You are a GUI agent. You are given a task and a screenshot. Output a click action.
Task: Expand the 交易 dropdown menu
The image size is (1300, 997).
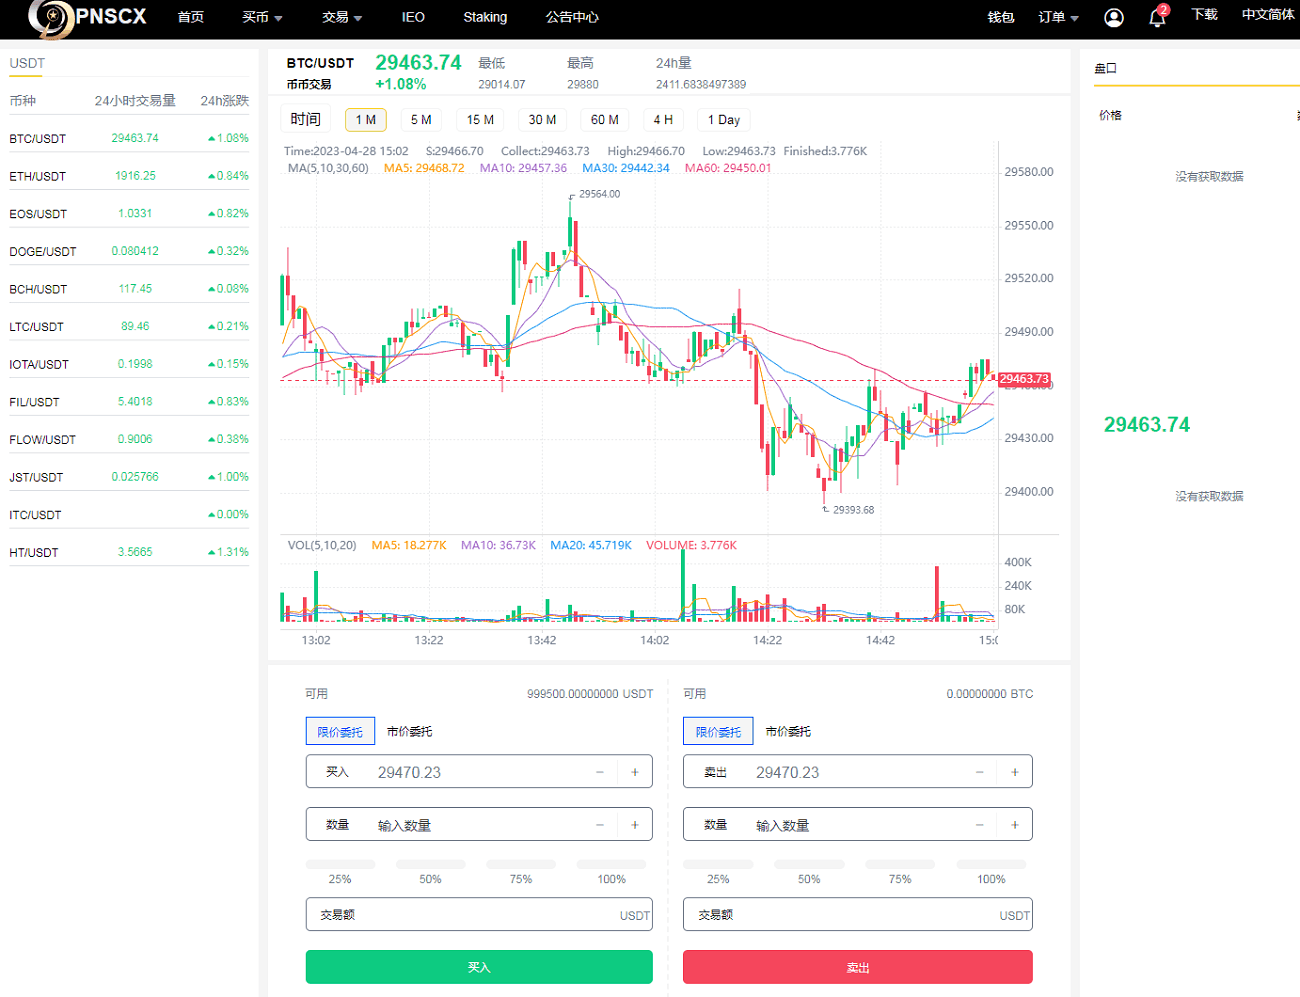coord(342,17)
